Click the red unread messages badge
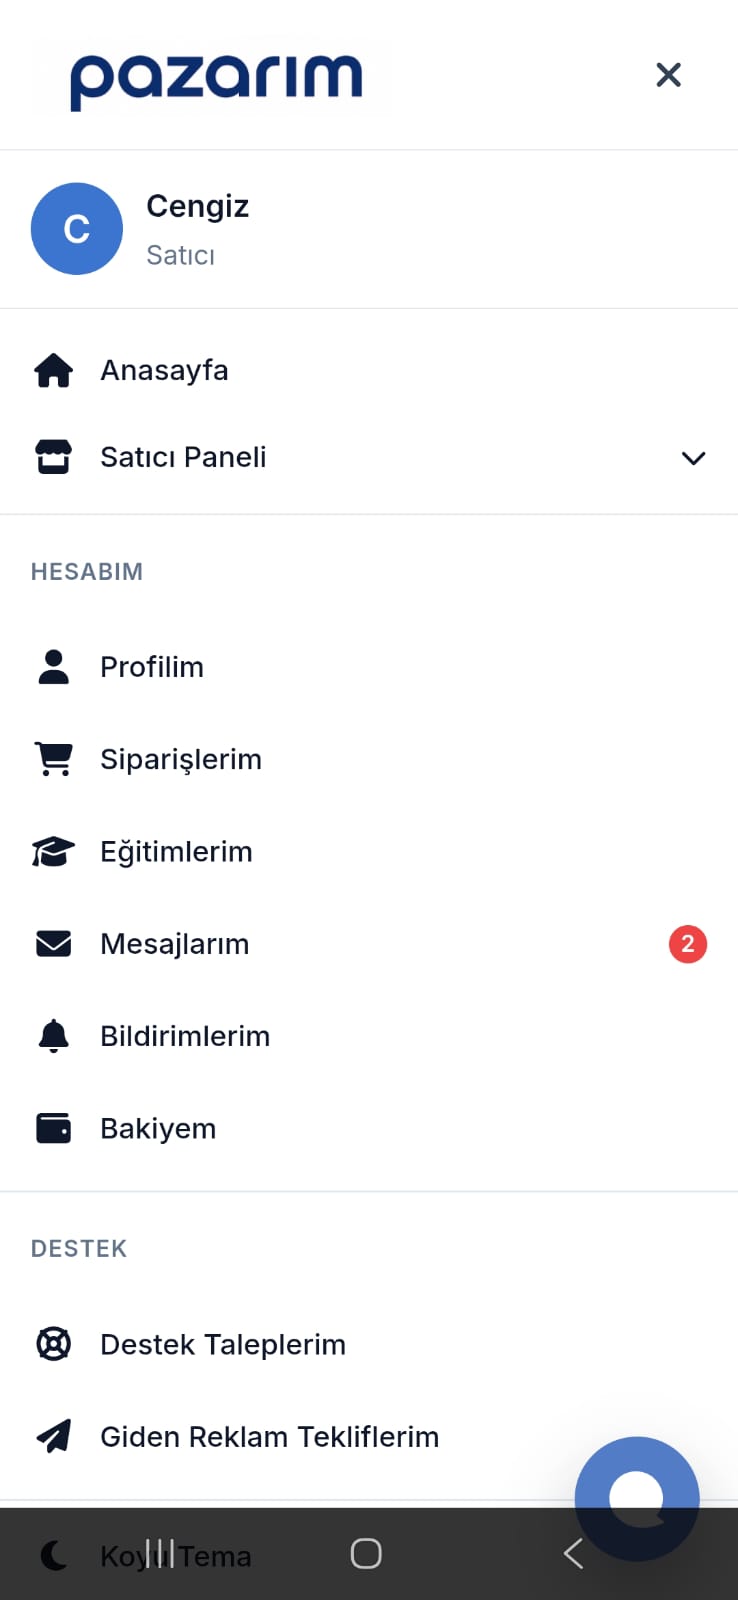738x1600 pixels. point(688,944)
